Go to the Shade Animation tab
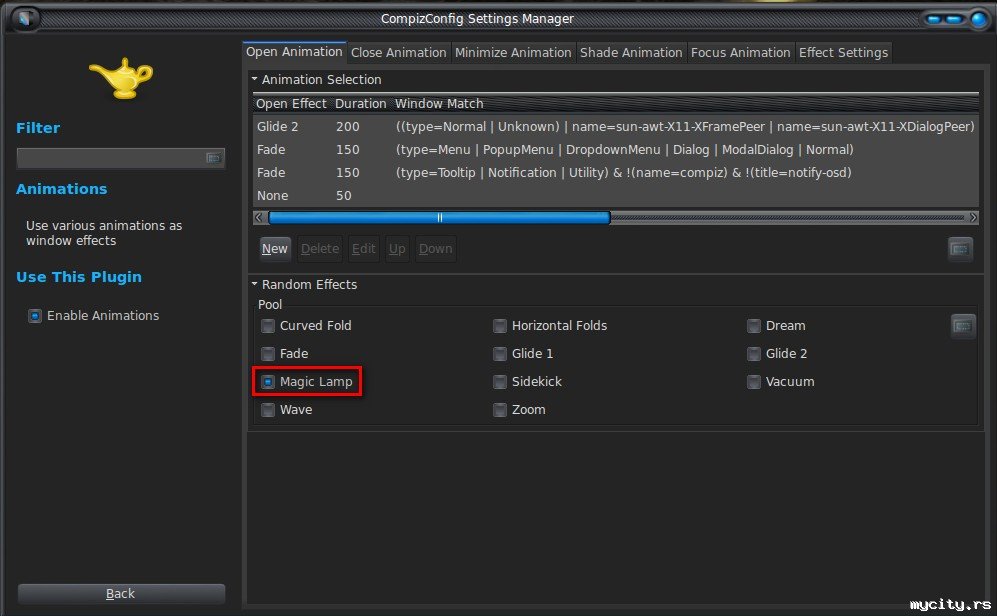997x616 pixels. (631, 53)
